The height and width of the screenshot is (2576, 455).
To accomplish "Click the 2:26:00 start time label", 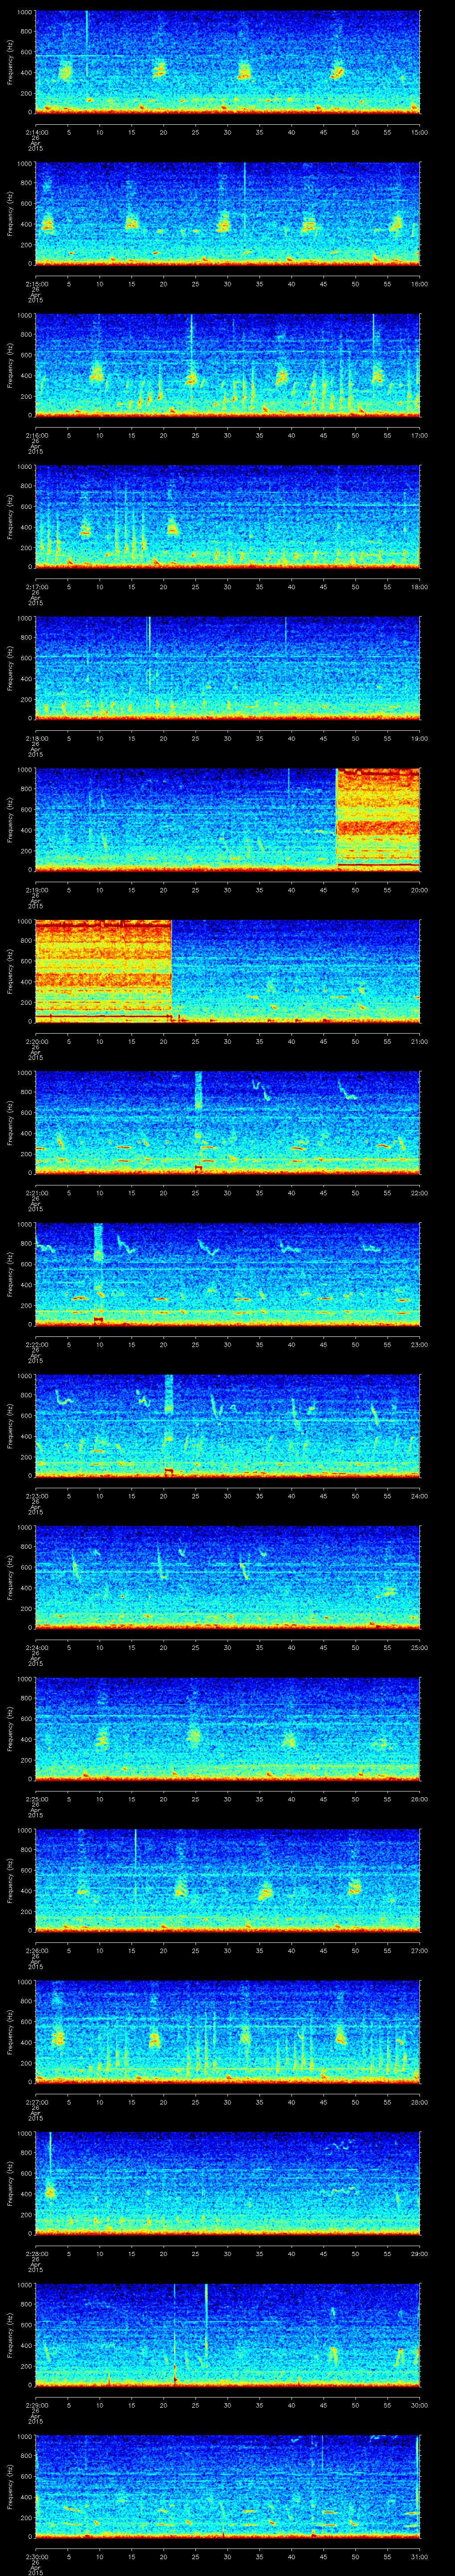I will point(36,1951).
